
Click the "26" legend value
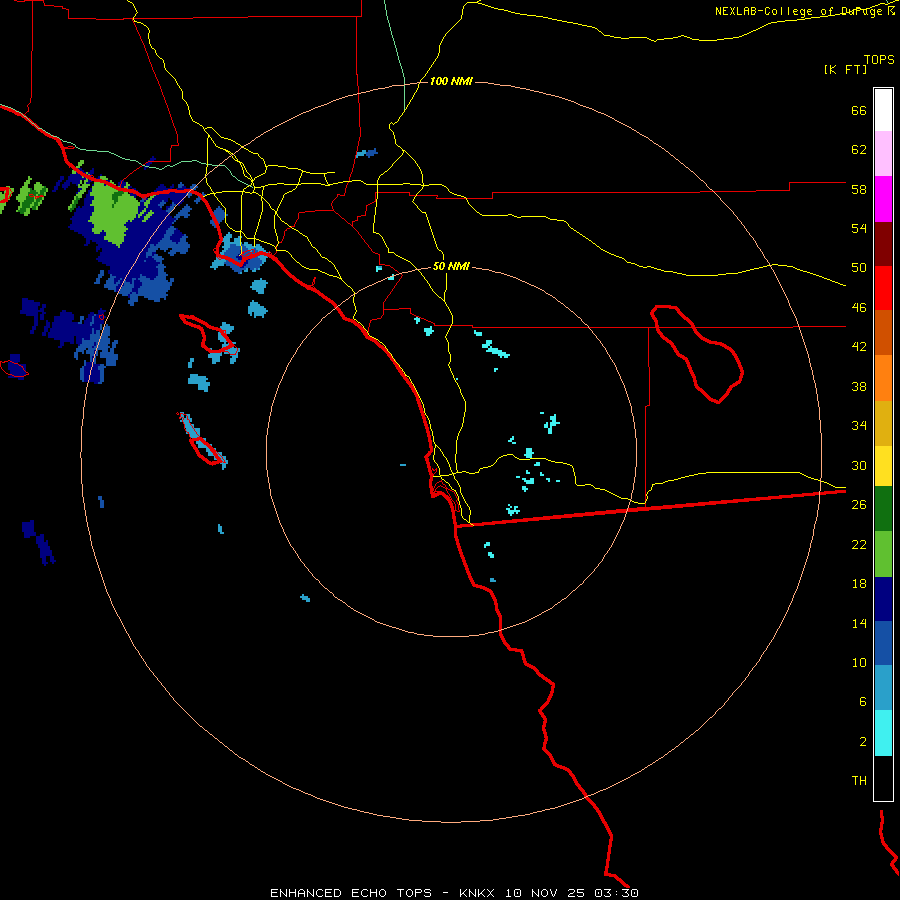click(859, 505)
